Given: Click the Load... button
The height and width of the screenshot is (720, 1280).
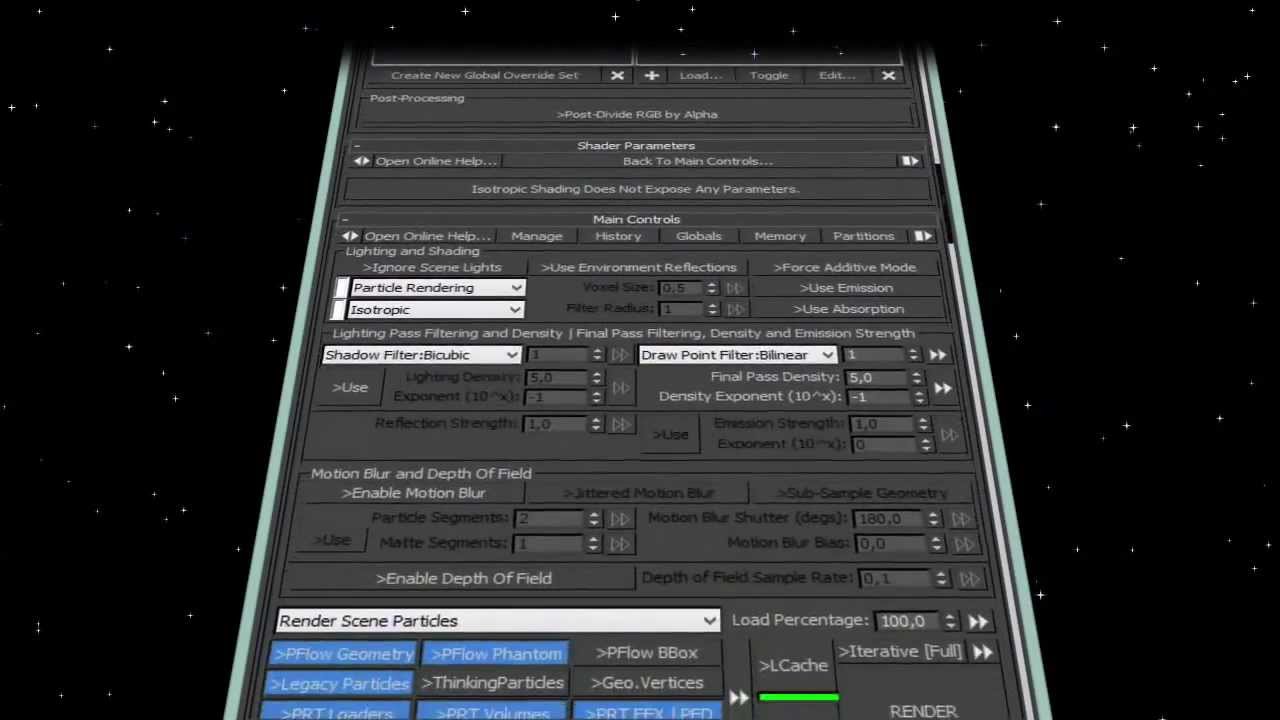Looking at the screenshot, I should tap(701, 75).
